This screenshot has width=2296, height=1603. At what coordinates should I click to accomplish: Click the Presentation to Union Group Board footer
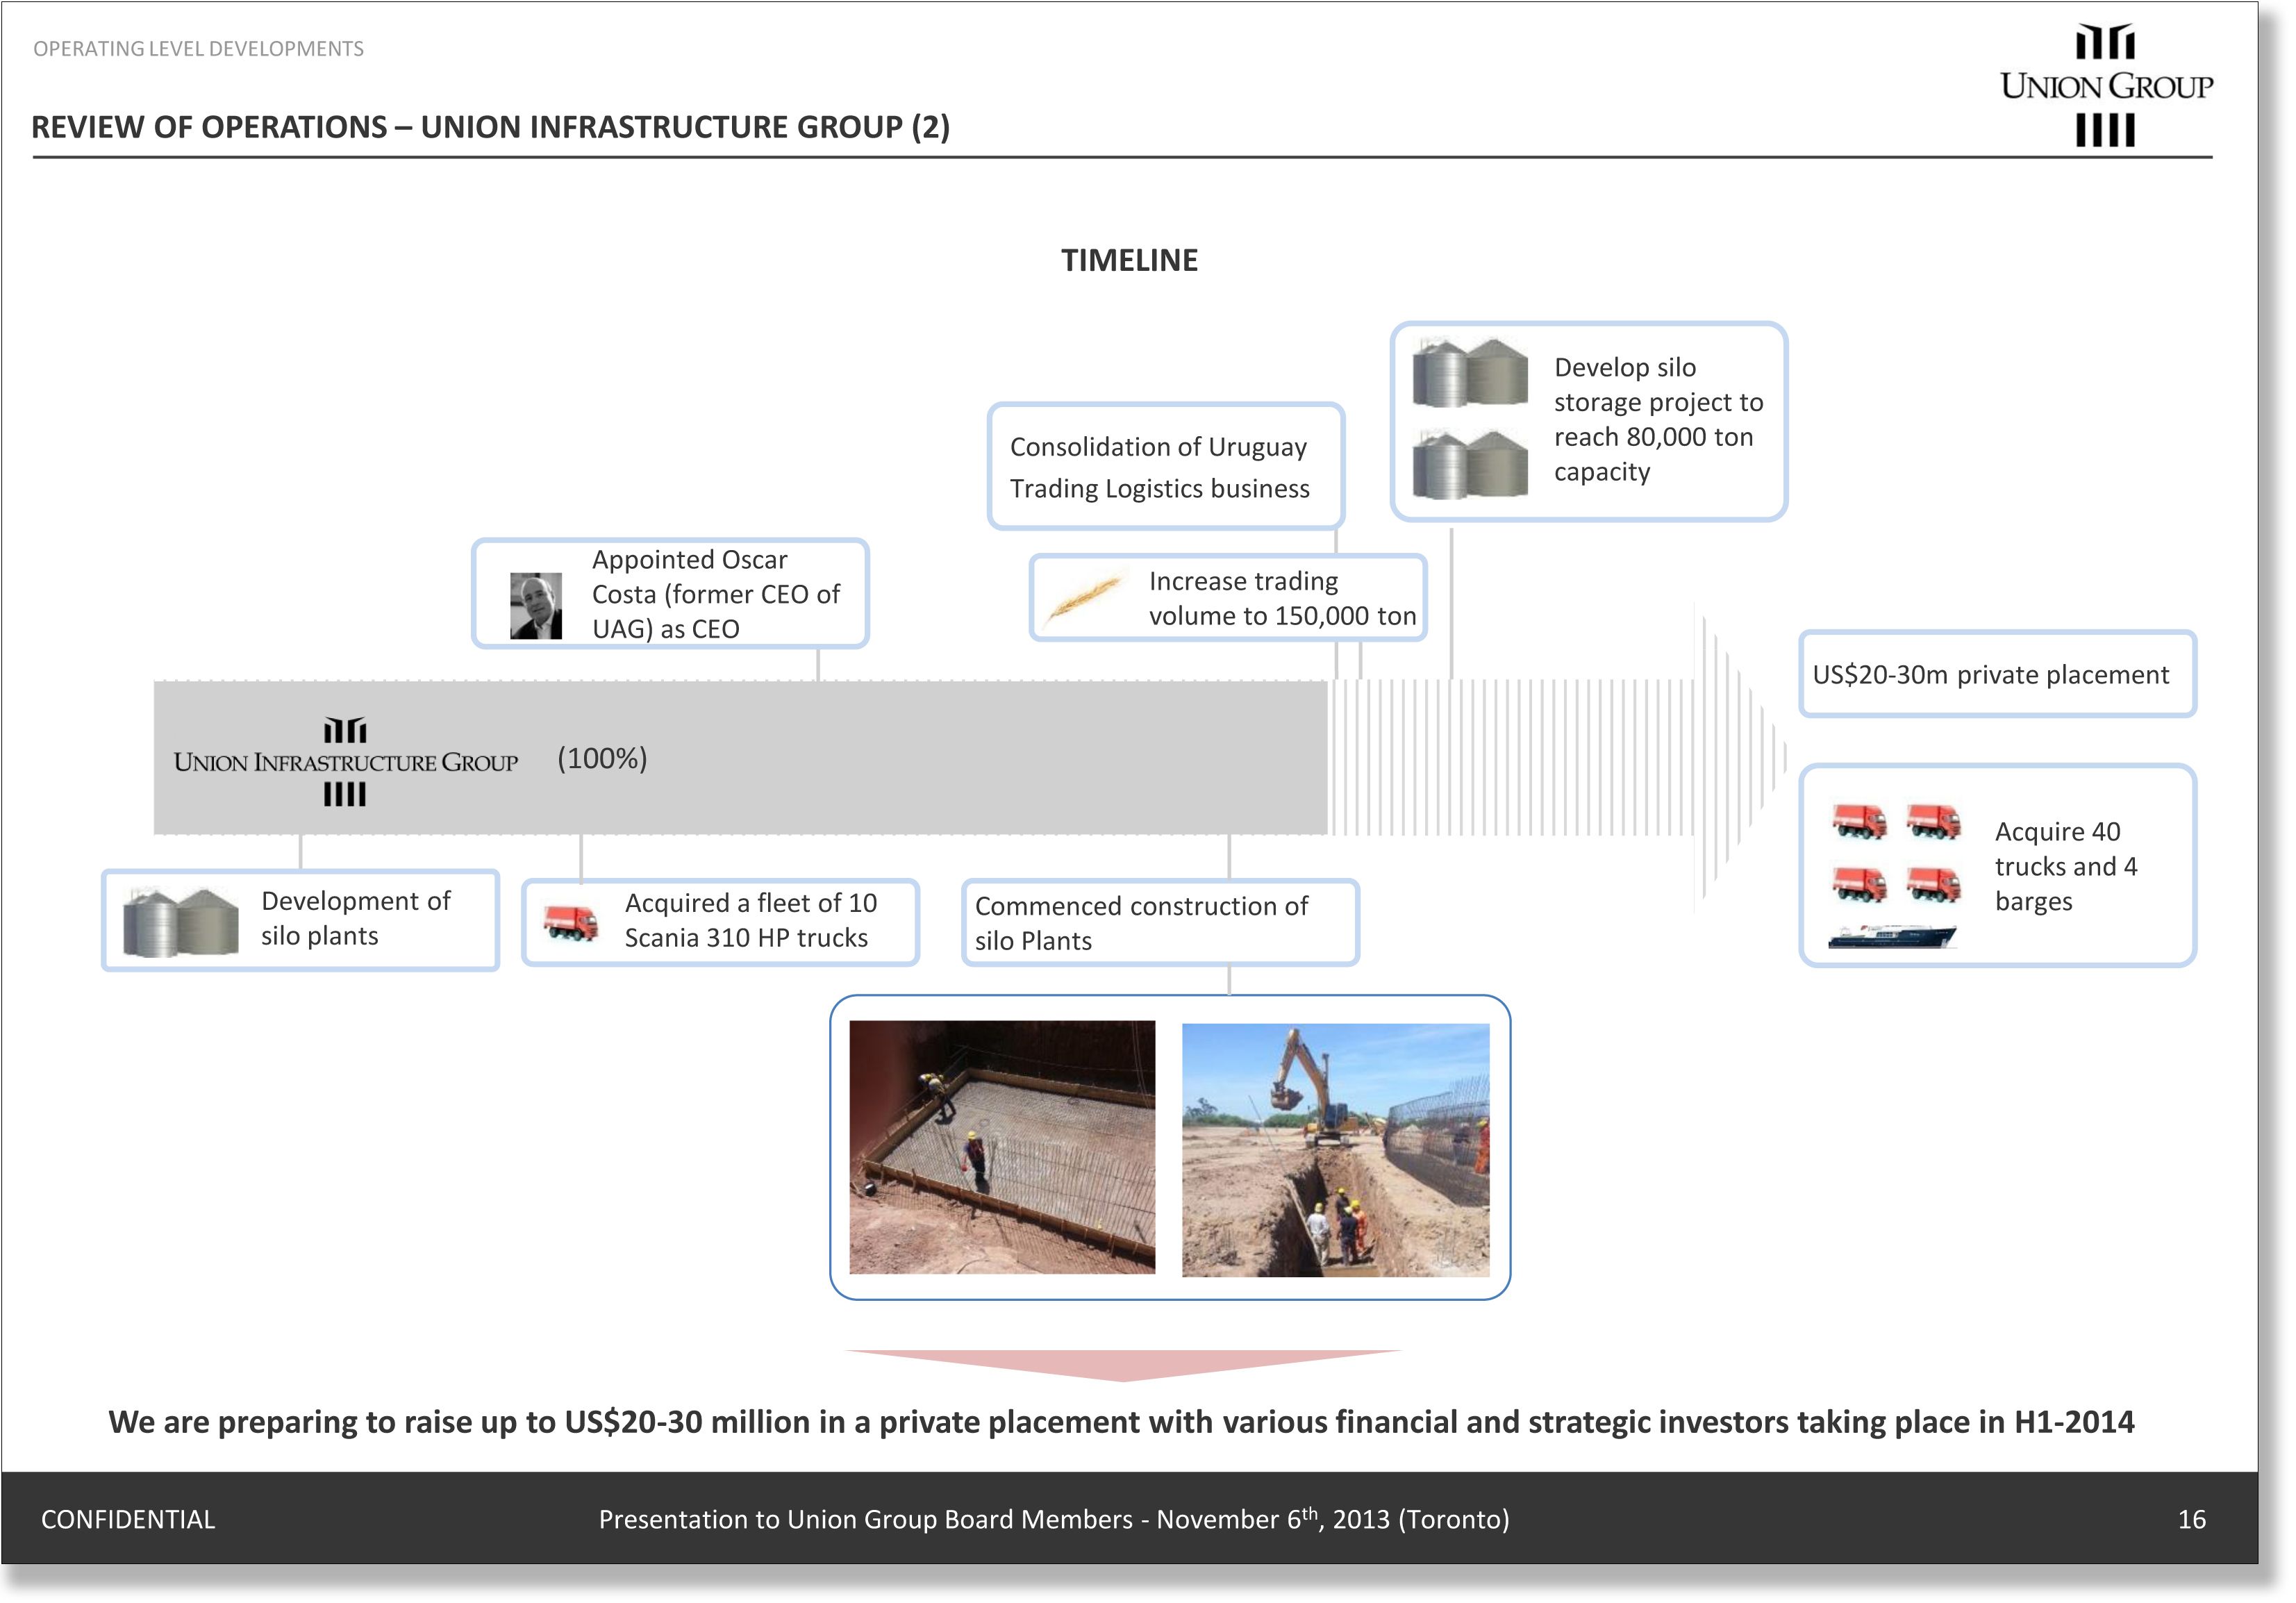tap(1054, 1519)
